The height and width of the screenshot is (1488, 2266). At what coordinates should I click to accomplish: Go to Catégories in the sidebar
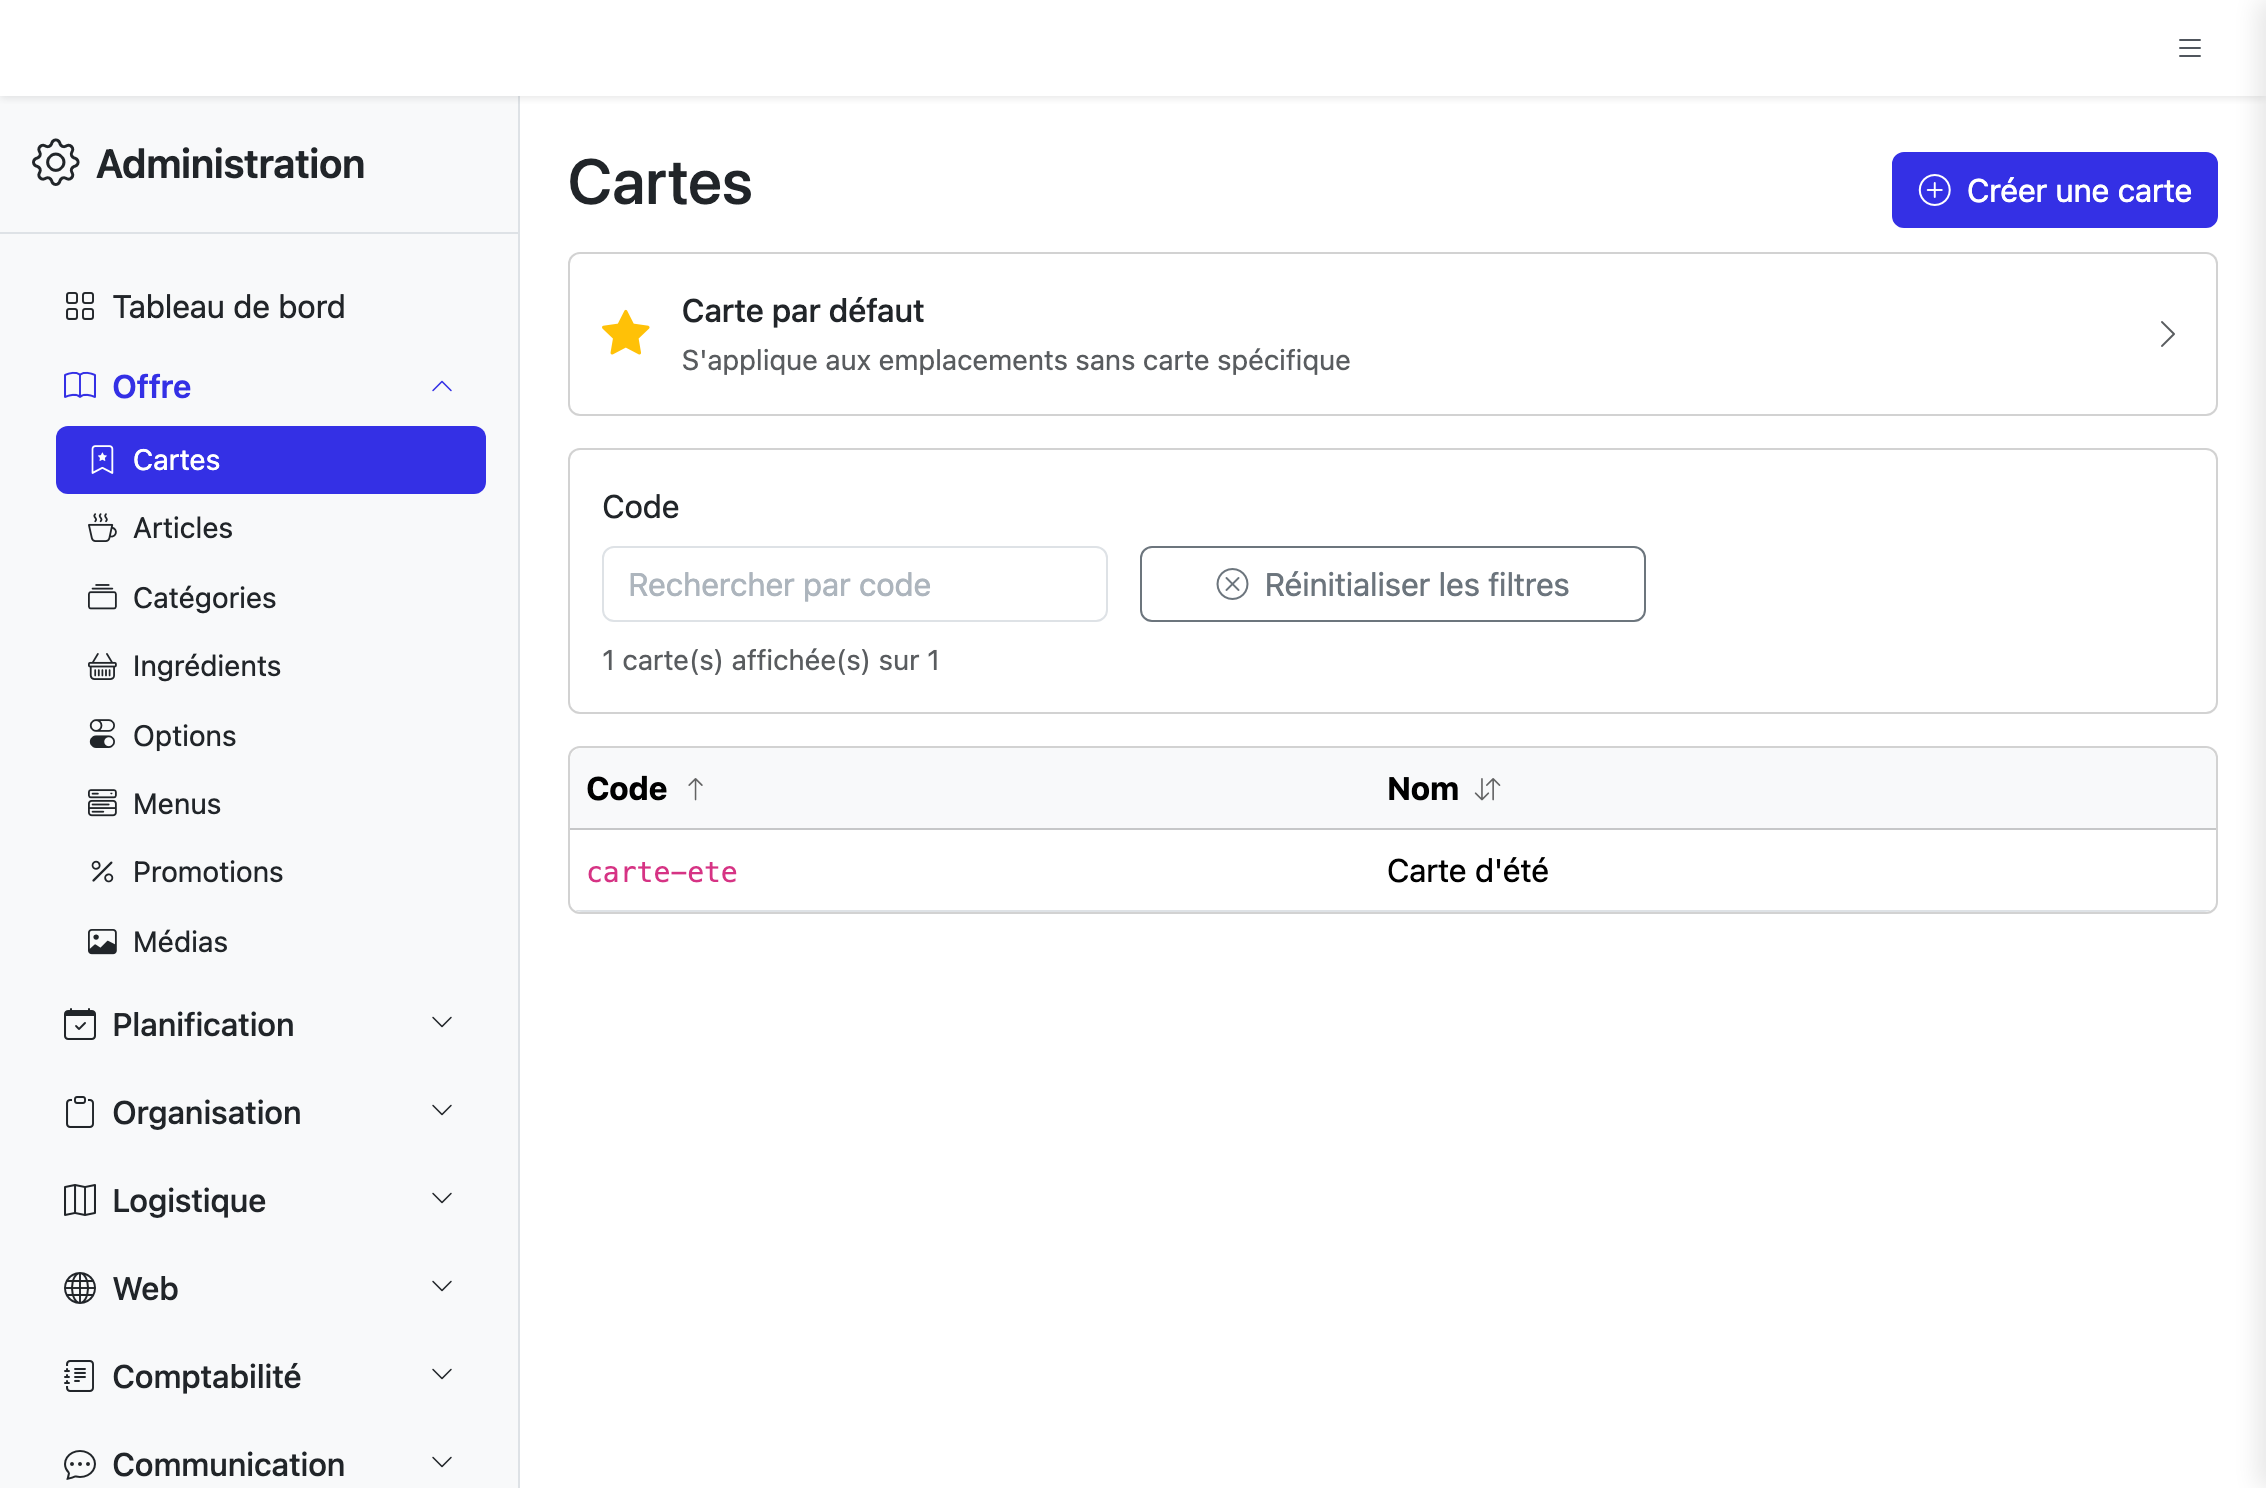pyautogui.click(x=271, y=597)
